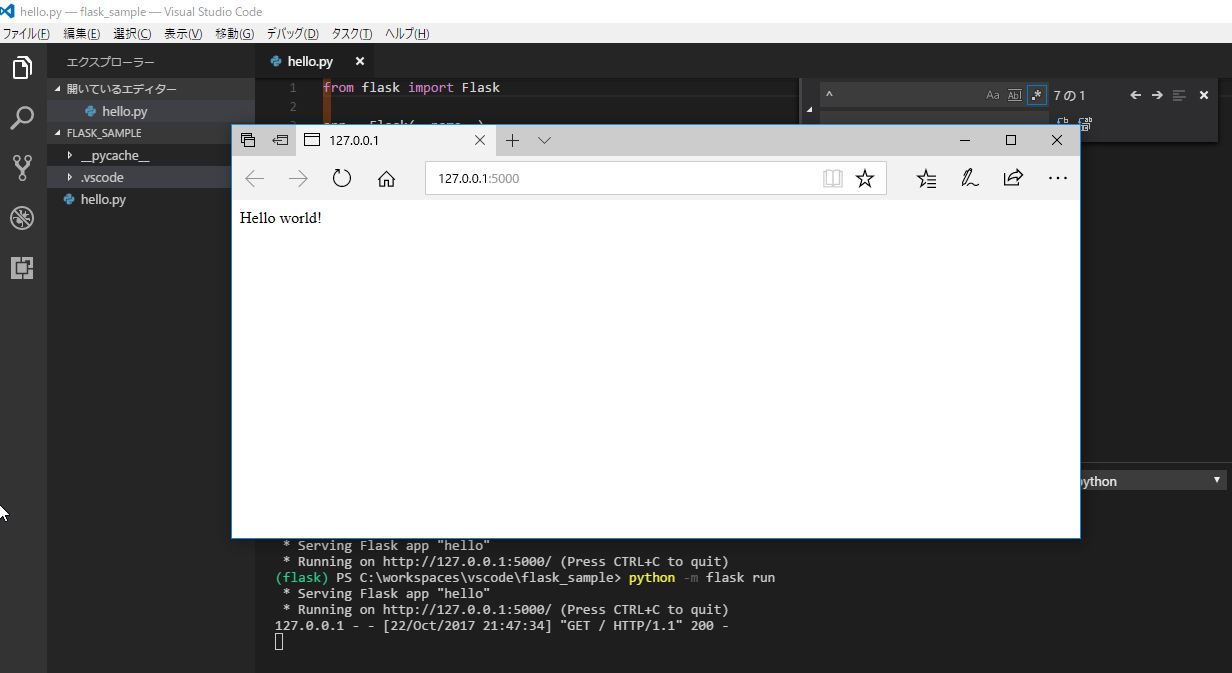Open the Extensions view icon

pyautogui.click(x=22, y=268)
